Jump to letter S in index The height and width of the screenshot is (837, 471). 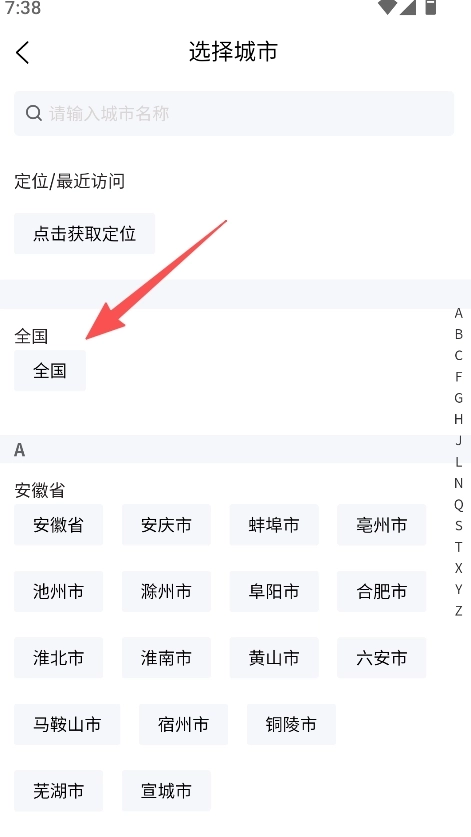point(458,525)
